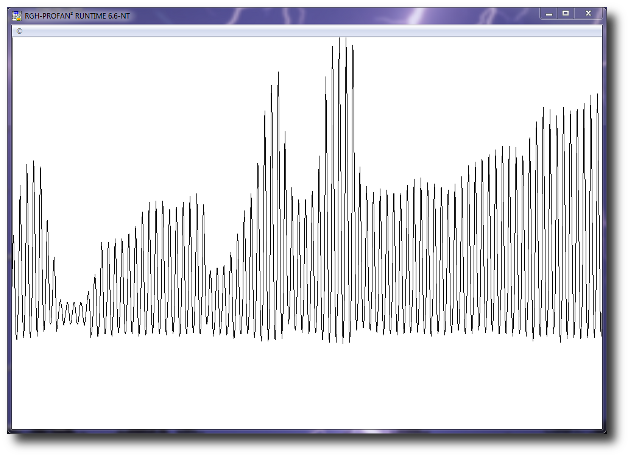Maximize the RGH-PROFAN RUNTIME window

click(x=566, y=14)
